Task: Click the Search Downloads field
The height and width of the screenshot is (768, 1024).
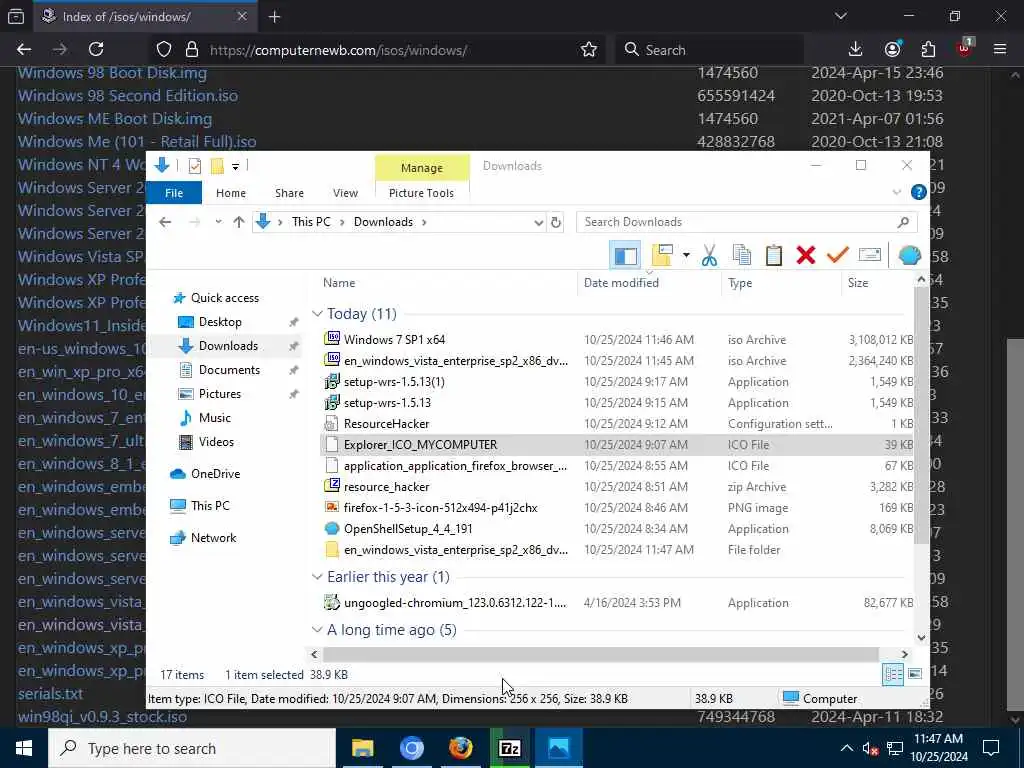Action: 746,222
